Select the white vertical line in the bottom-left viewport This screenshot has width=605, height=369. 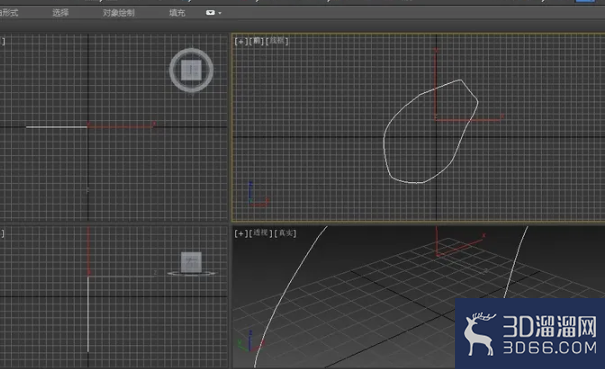coord(88,314)
